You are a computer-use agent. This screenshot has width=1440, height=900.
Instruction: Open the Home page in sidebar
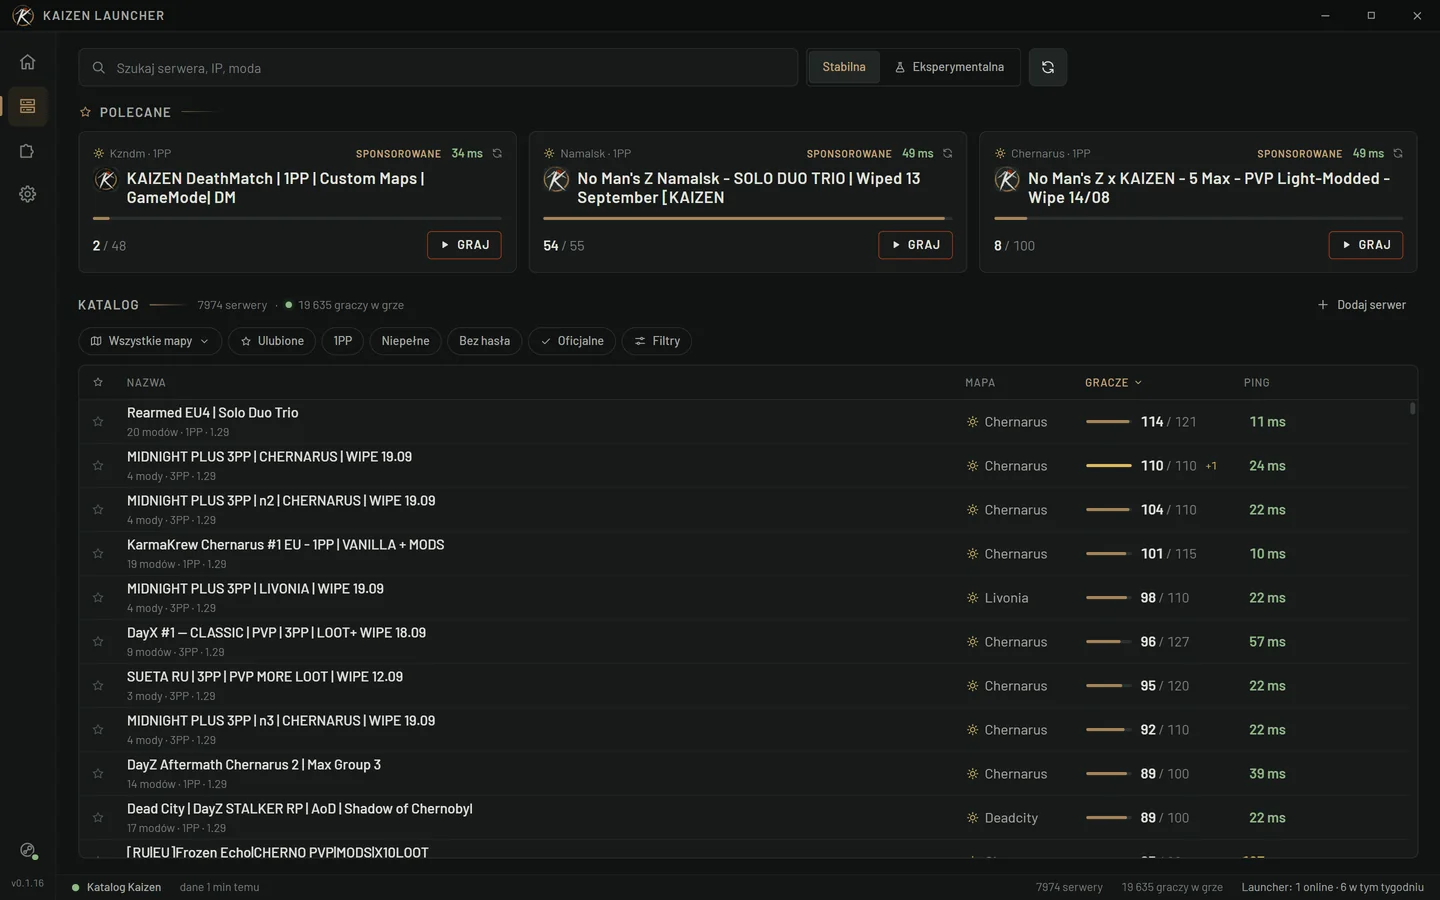27,62
